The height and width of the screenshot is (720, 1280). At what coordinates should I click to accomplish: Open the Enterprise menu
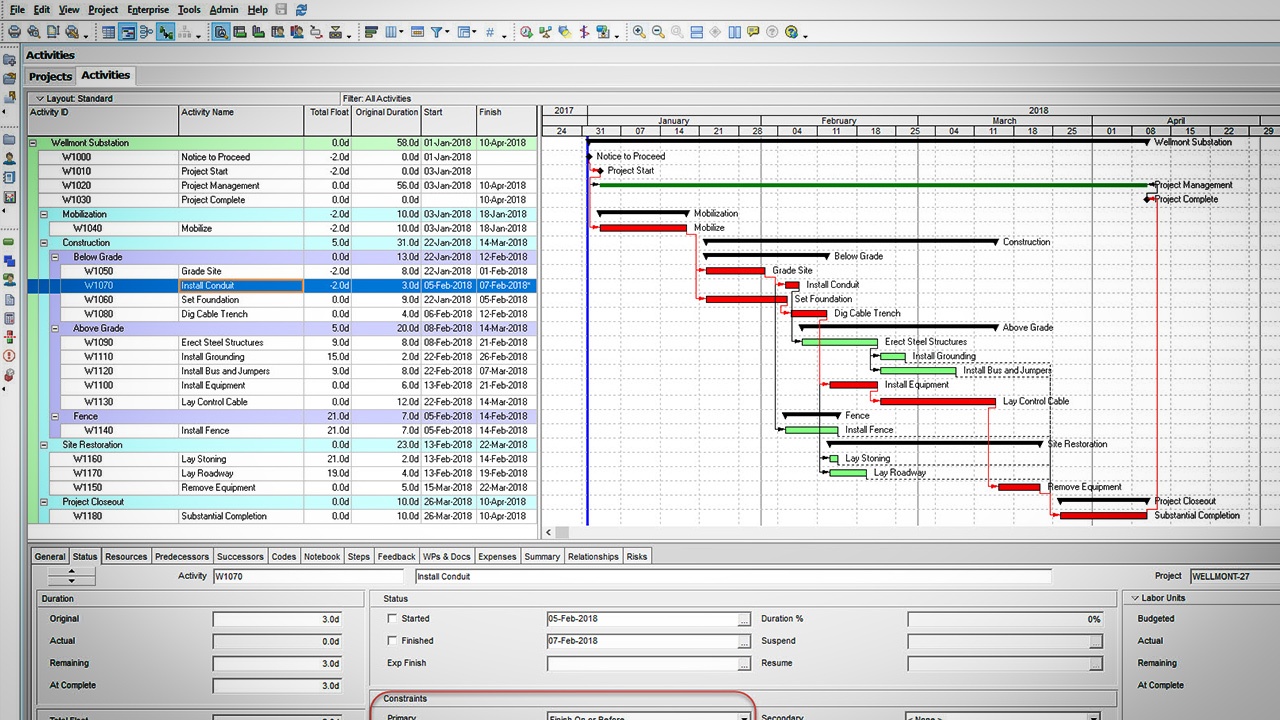[x=148, y=9]
